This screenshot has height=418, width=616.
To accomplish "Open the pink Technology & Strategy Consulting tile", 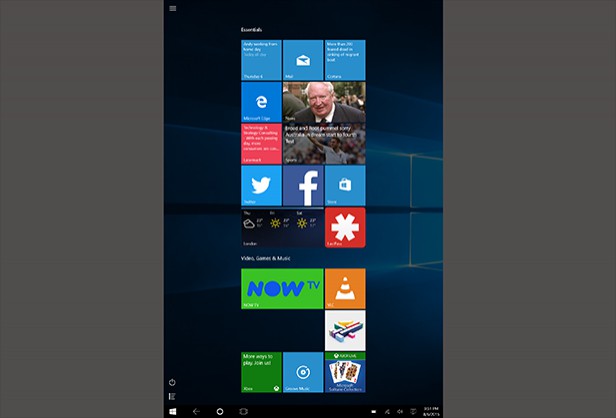I will (x=261, y=144).
